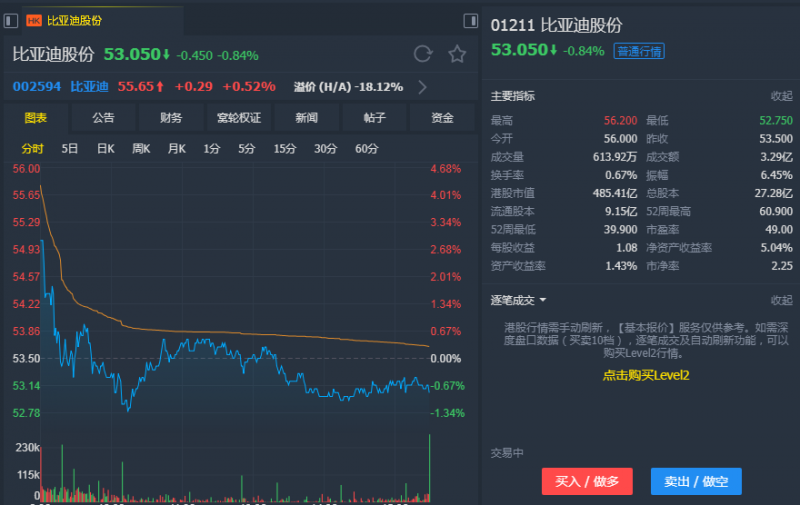Switch to 15分 chart interval
This screenshot has height=505, width=800.
coord(285,149)
